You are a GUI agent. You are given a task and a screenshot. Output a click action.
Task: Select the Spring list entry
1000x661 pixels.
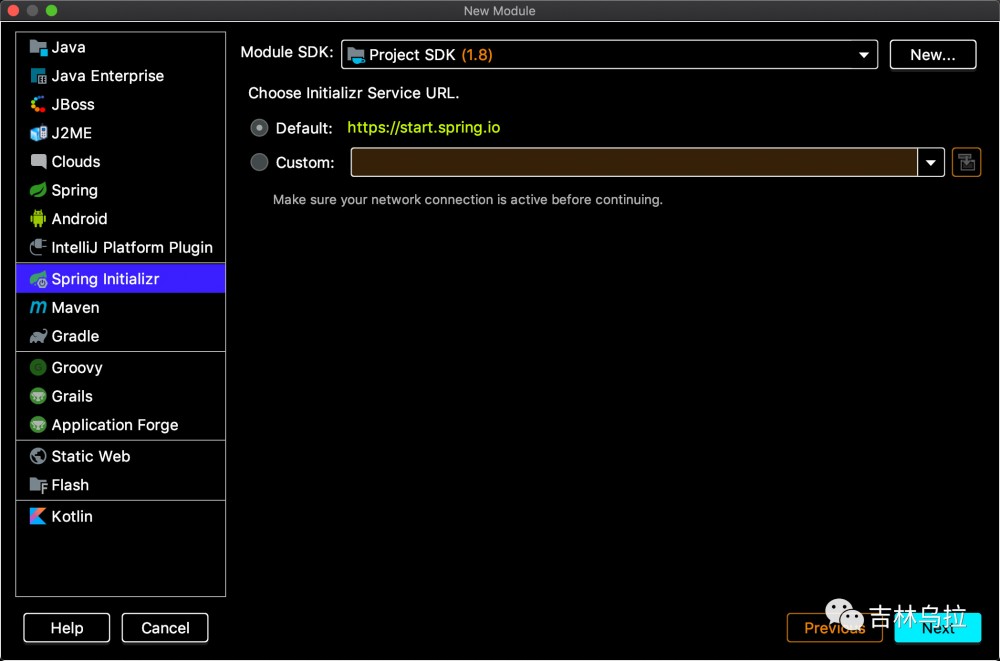coord(121,190)
